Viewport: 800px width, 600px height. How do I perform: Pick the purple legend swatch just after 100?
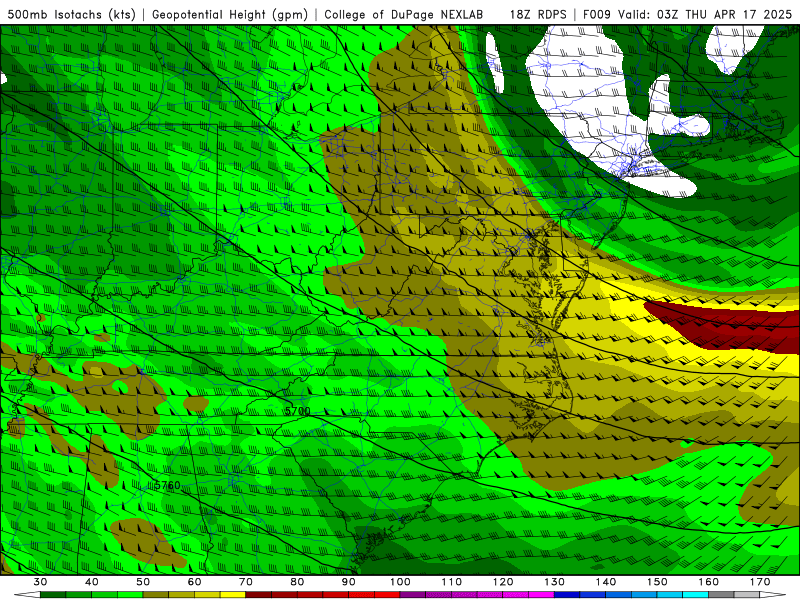pyautogui.click(x=413, y=595)
